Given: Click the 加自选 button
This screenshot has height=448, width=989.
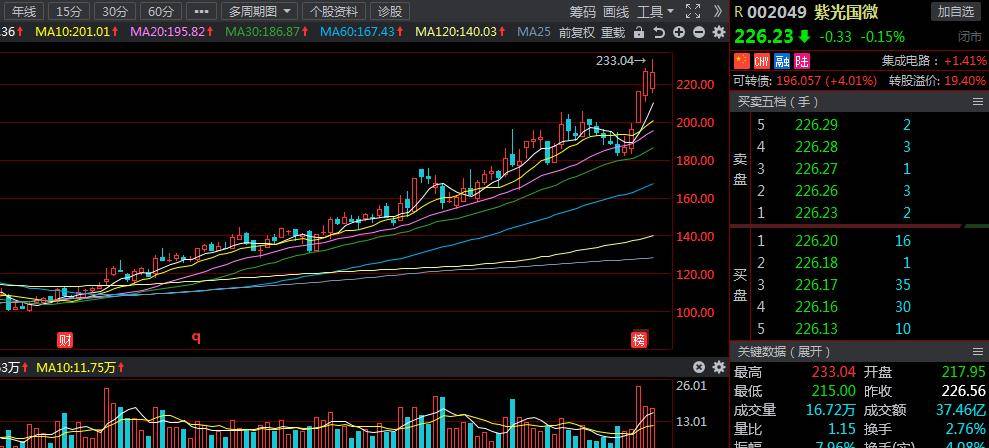Looking at the screenshot, I should [x=956, y=11].
